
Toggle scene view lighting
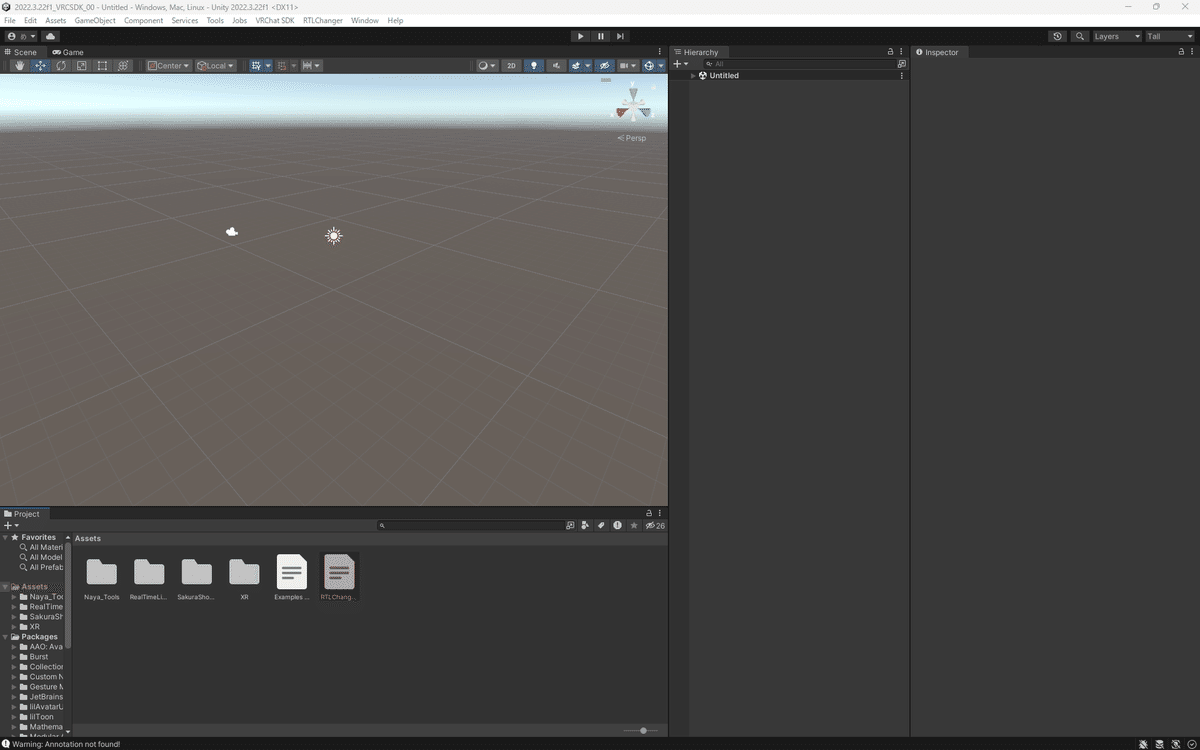[x=535, y=65]
